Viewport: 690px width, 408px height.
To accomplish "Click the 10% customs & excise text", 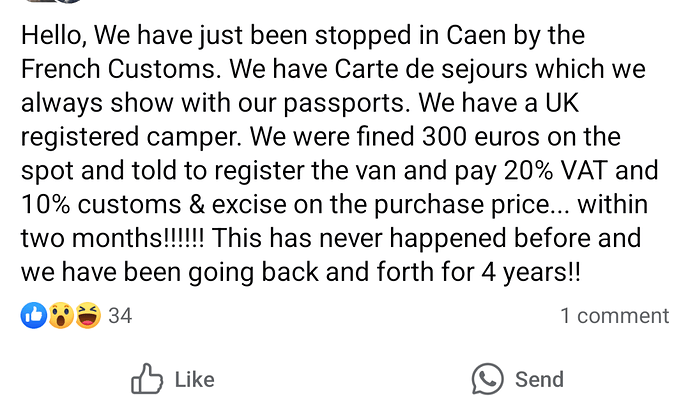I will (154, 205).
